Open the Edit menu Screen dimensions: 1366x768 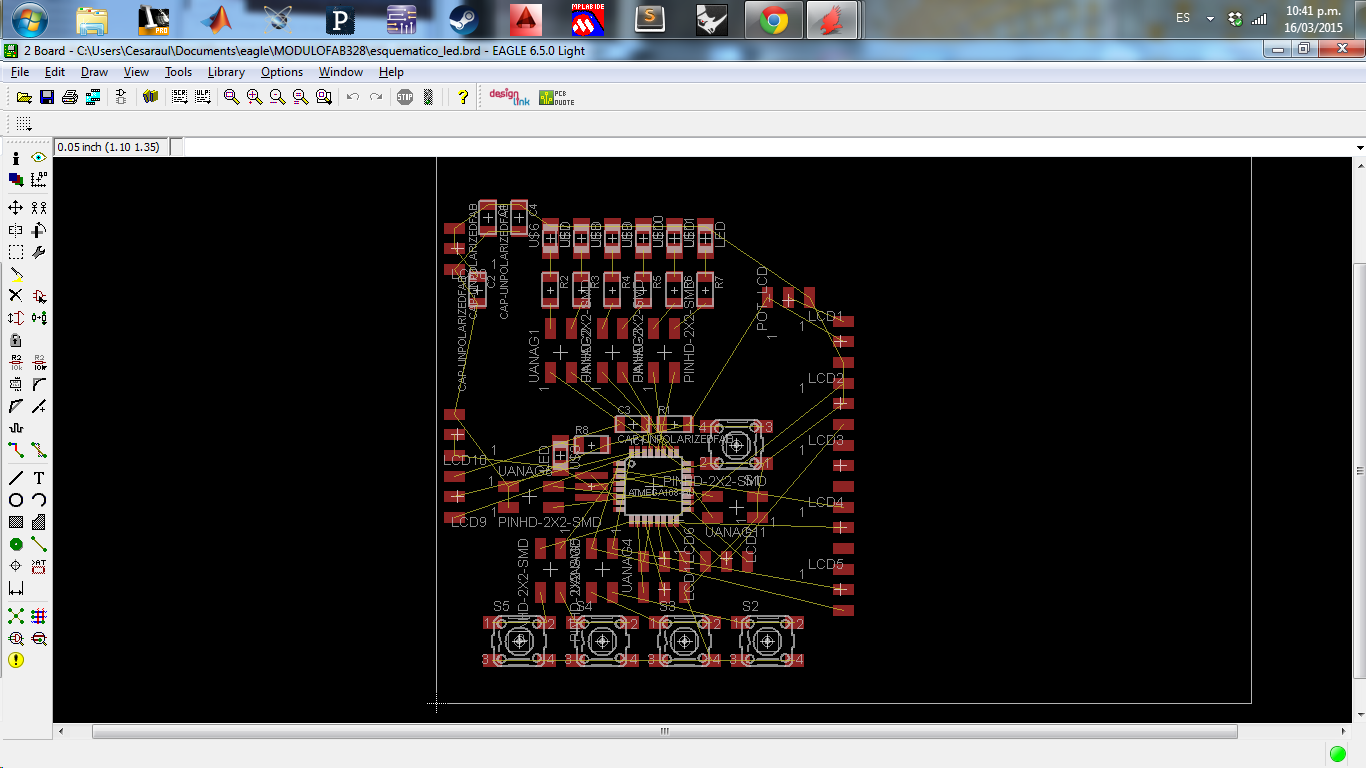tap(55, 72)
